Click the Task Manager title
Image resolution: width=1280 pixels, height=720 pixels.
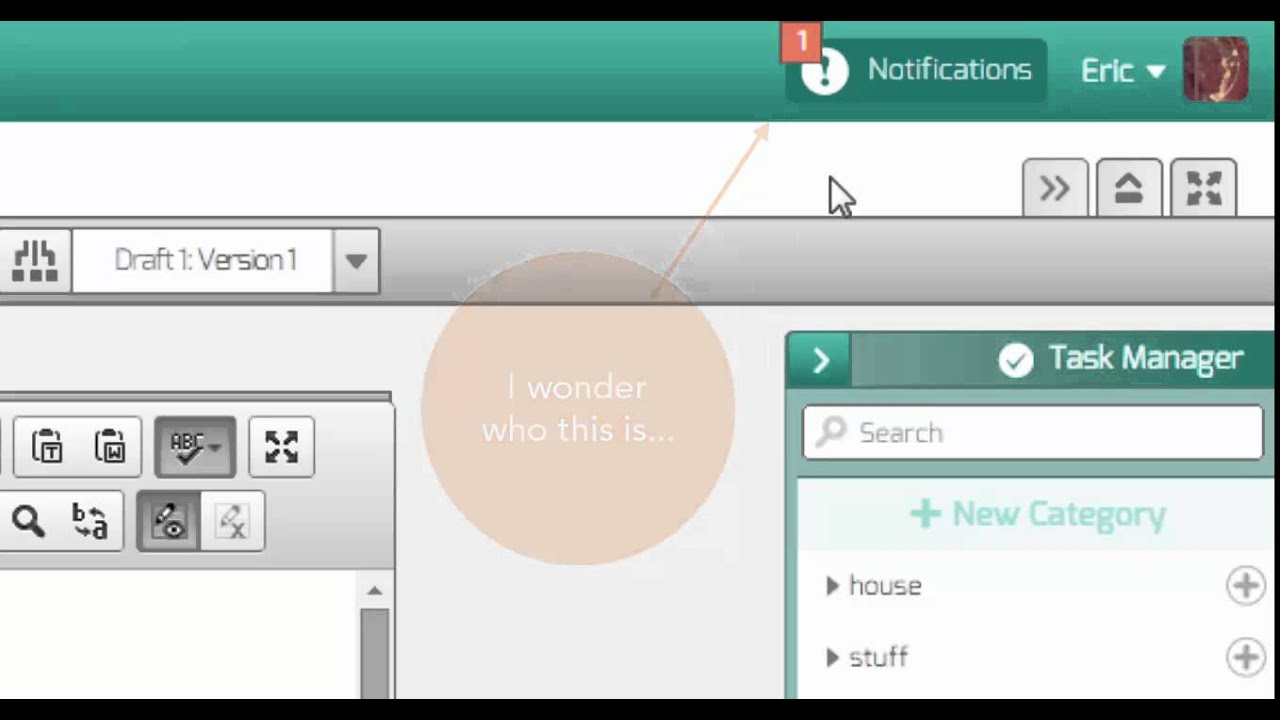click(1146, 358)
